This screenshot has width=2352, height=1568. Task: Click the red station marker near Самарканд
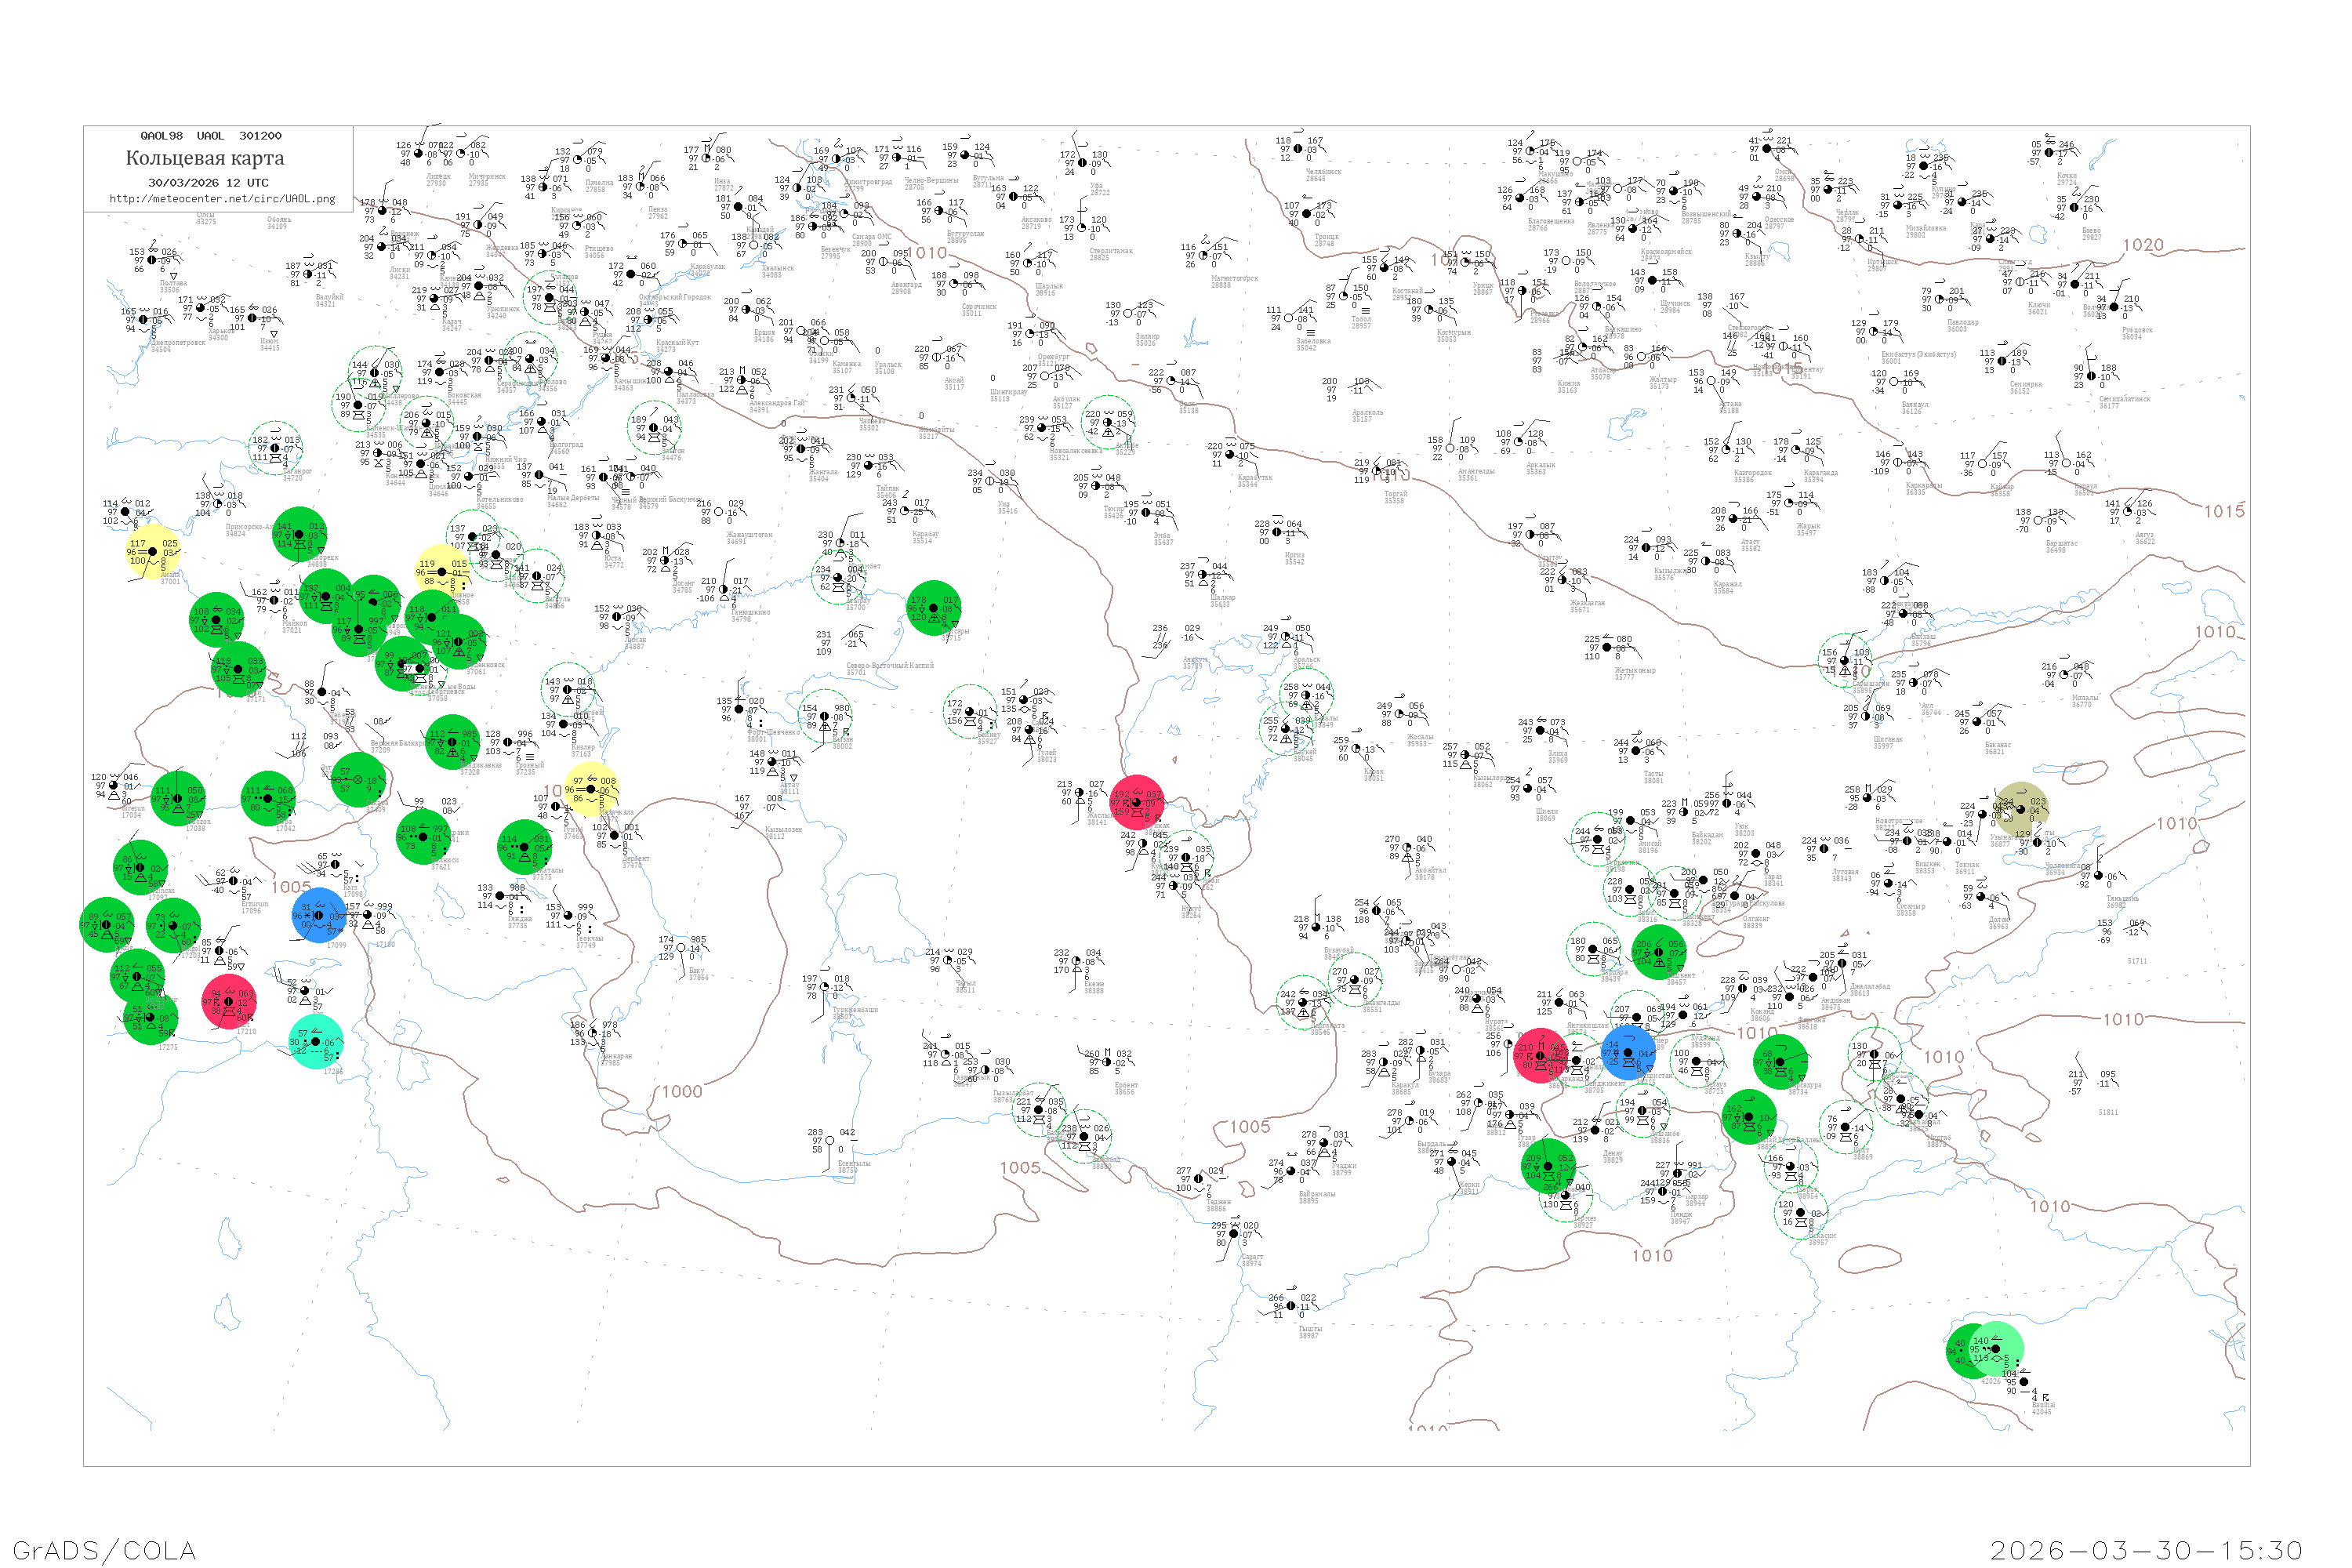tap(1541, 1056)
